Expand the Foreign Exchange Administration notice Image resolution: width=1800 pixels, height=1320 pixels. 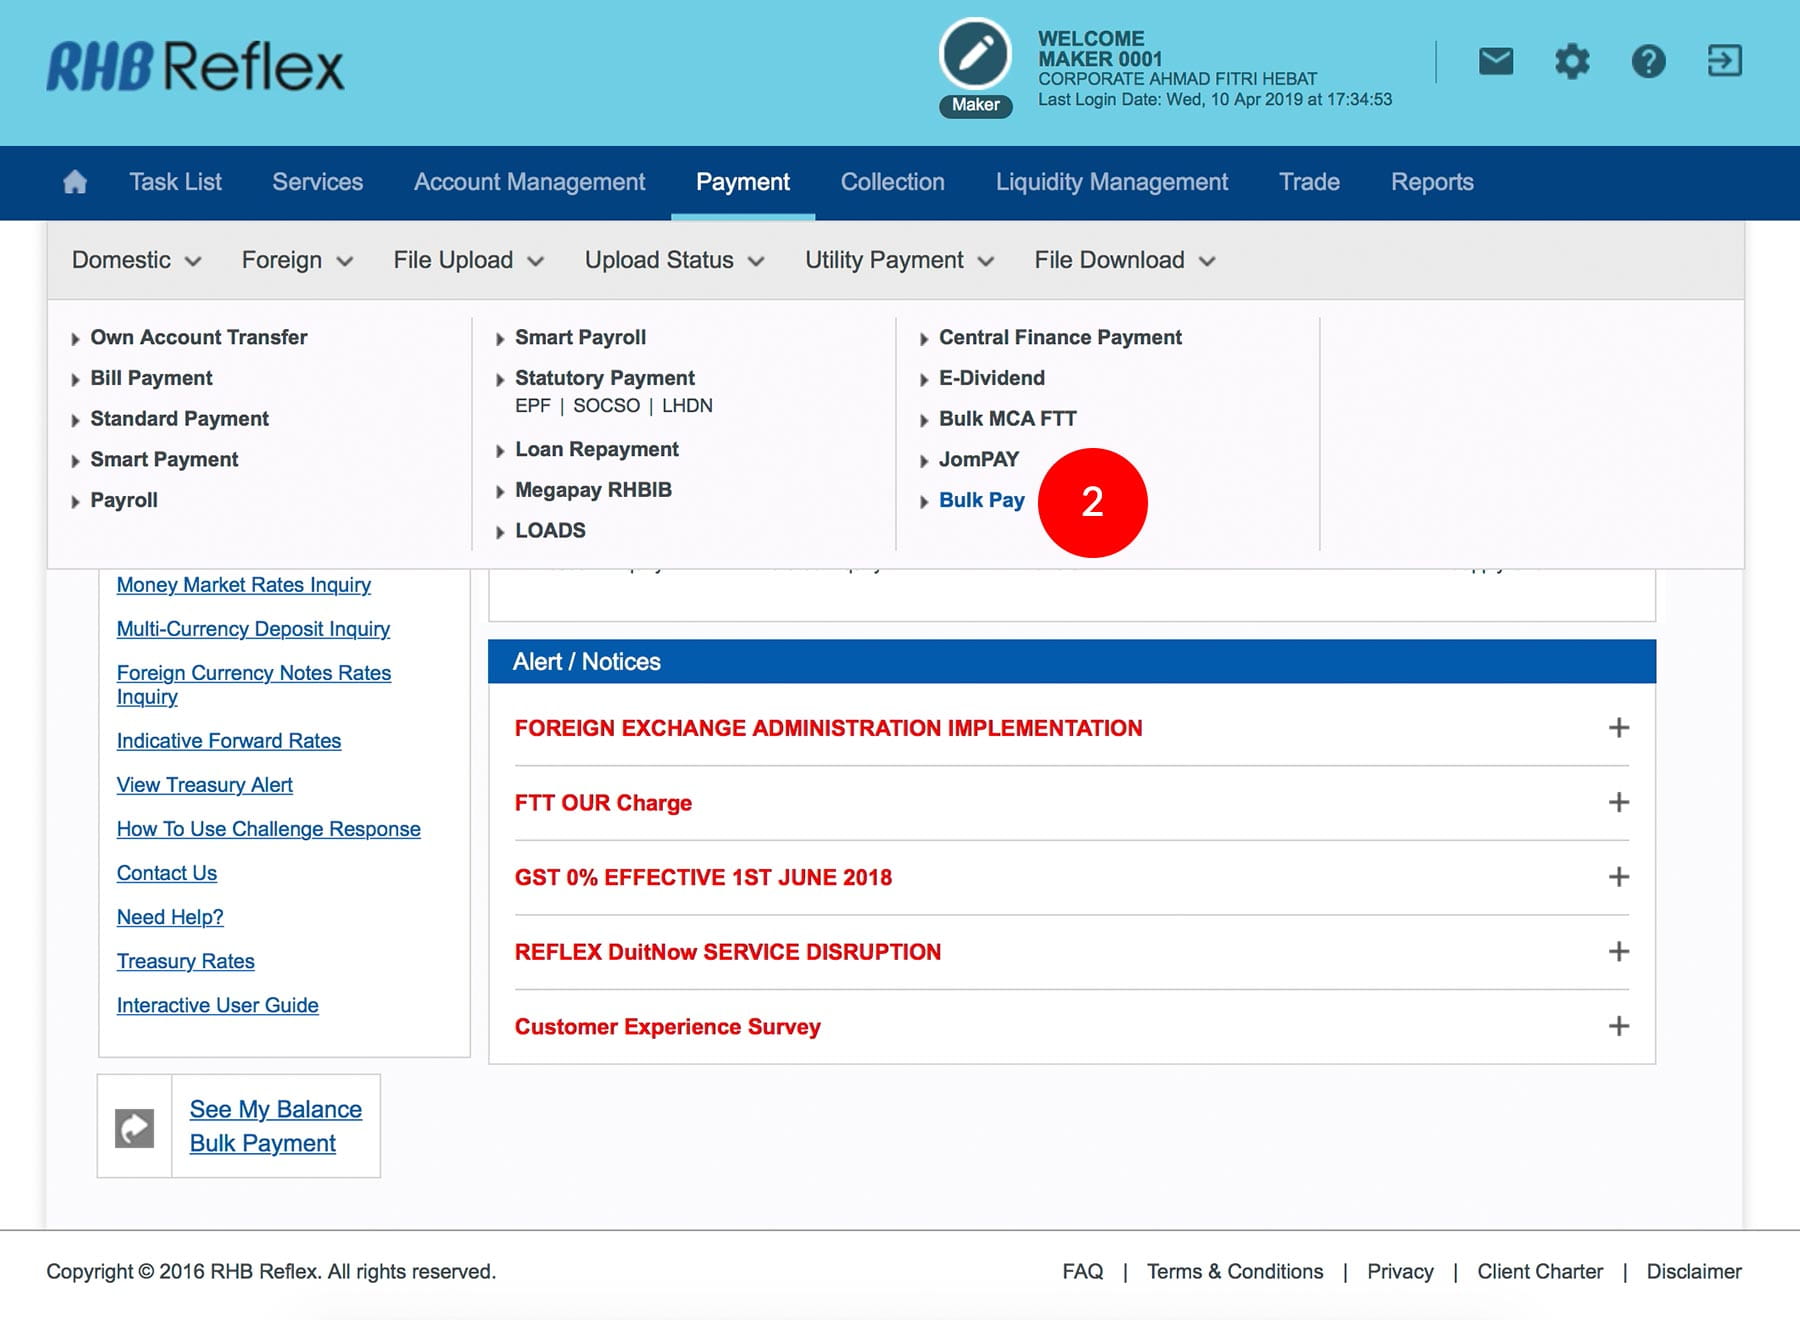pos(1618,728)
